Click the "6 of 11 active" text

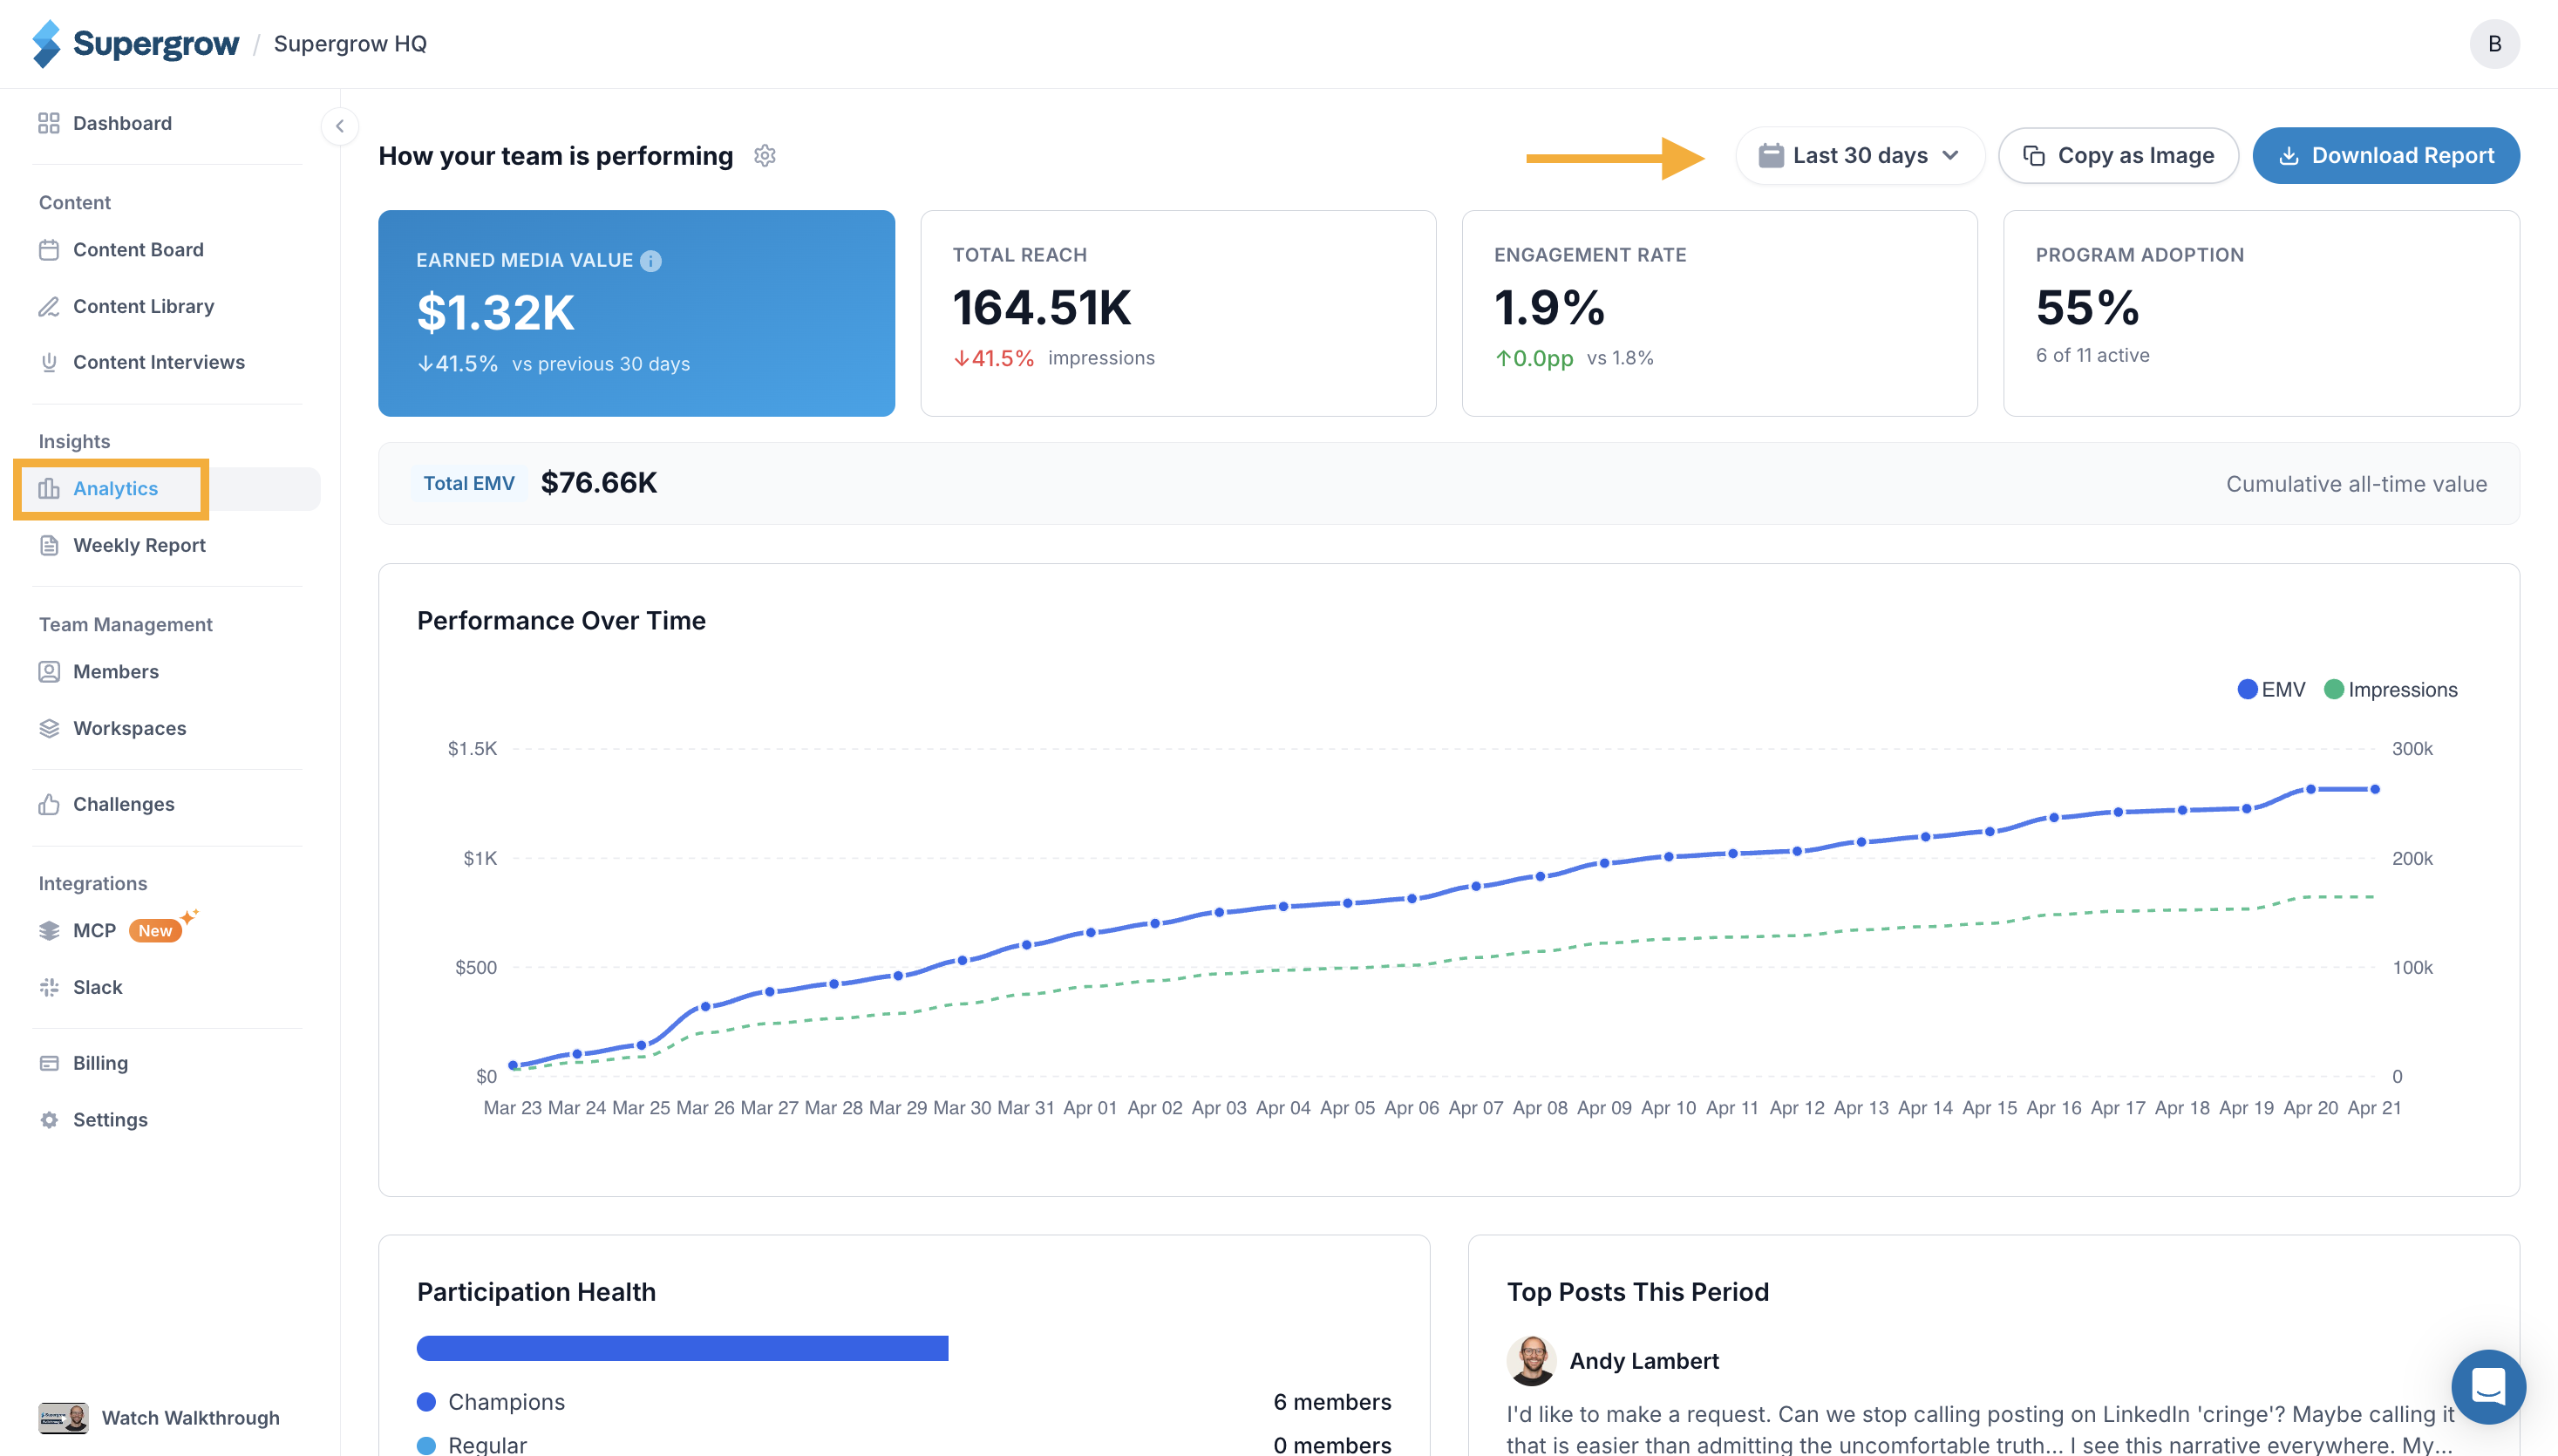click(2092, 355)
